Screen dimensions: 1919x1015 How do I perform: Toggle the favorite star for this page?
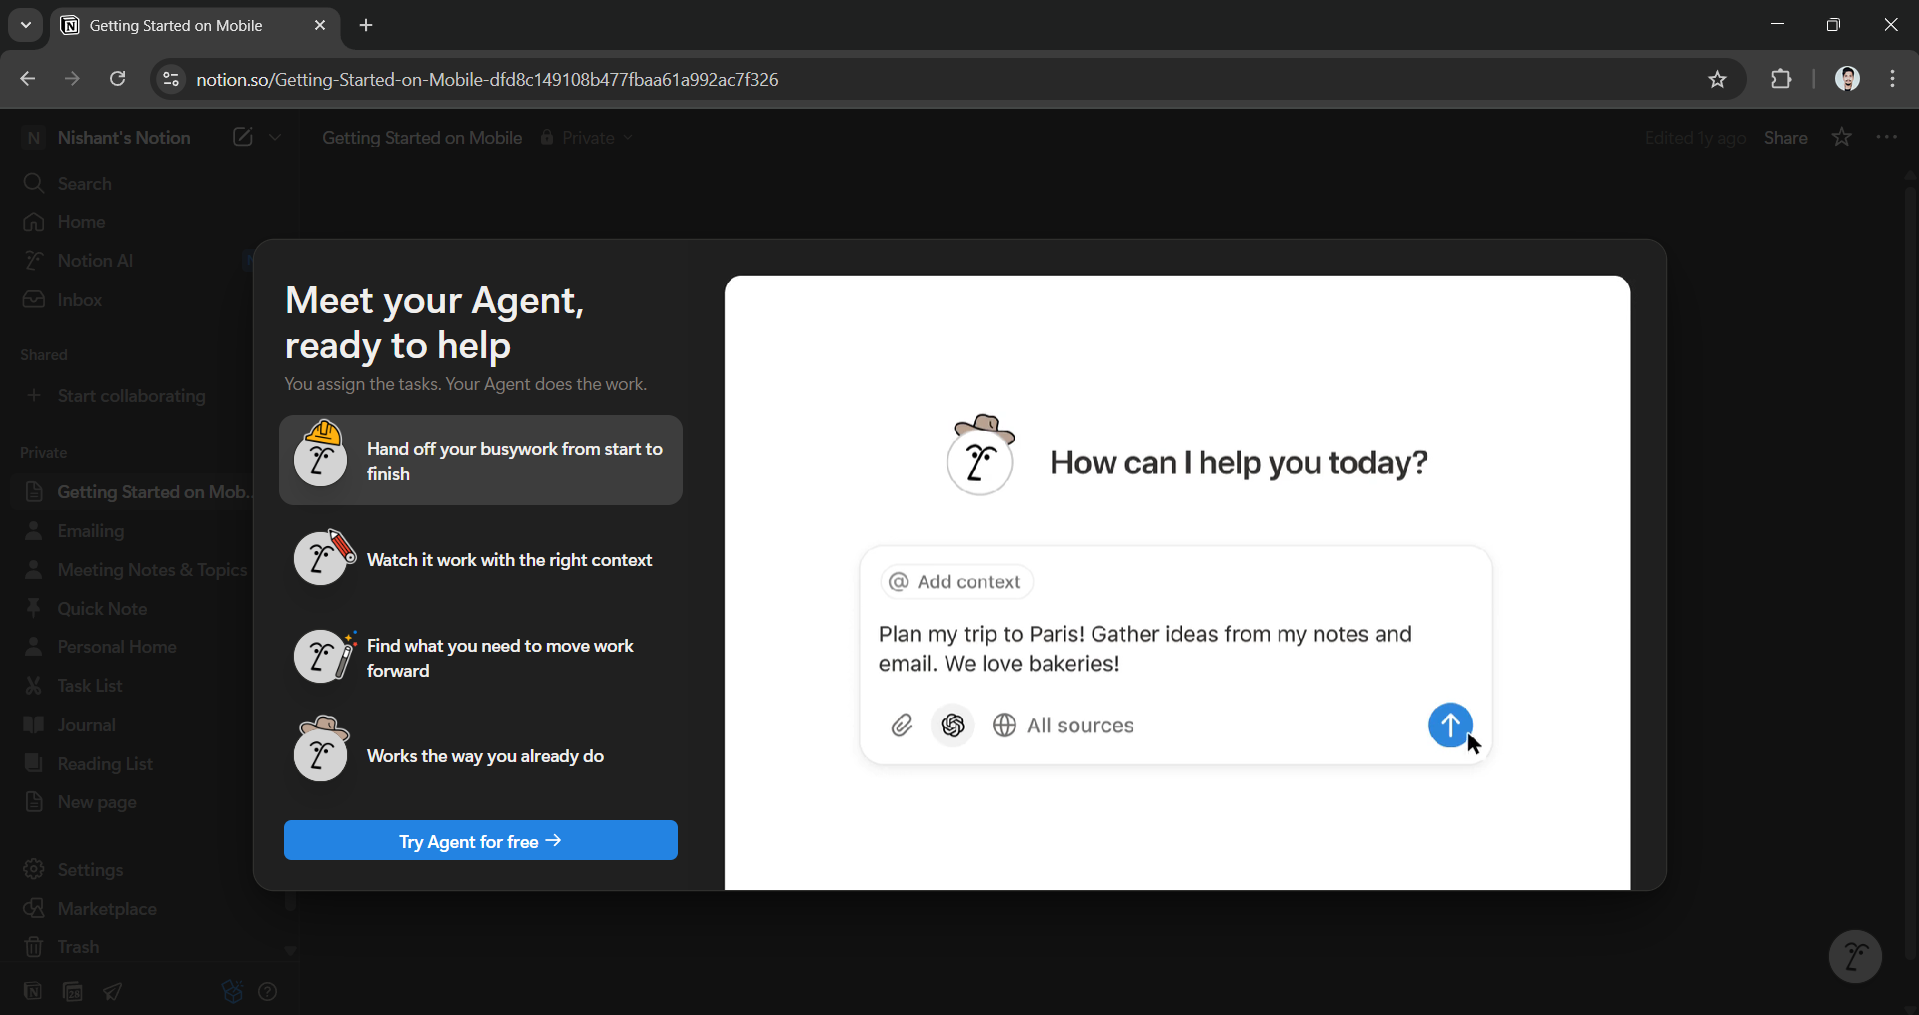pyautogui.click(x=1840, y=138)
